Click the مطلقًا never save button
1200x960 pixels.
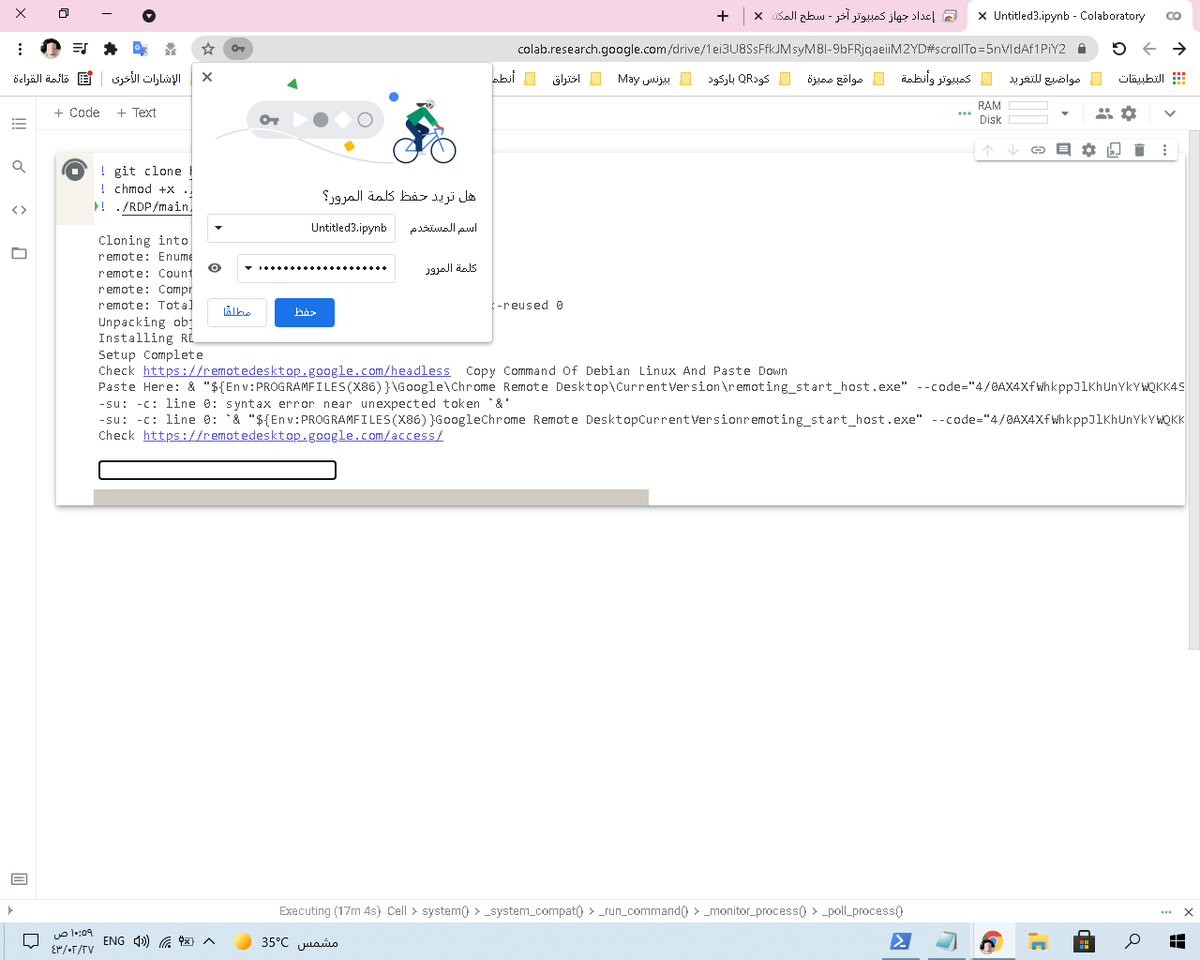(x=237, y=313)
